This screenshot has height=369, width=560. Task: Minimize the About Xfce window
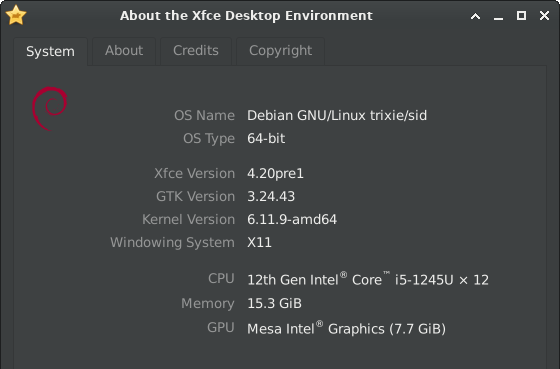coord(498,16)
